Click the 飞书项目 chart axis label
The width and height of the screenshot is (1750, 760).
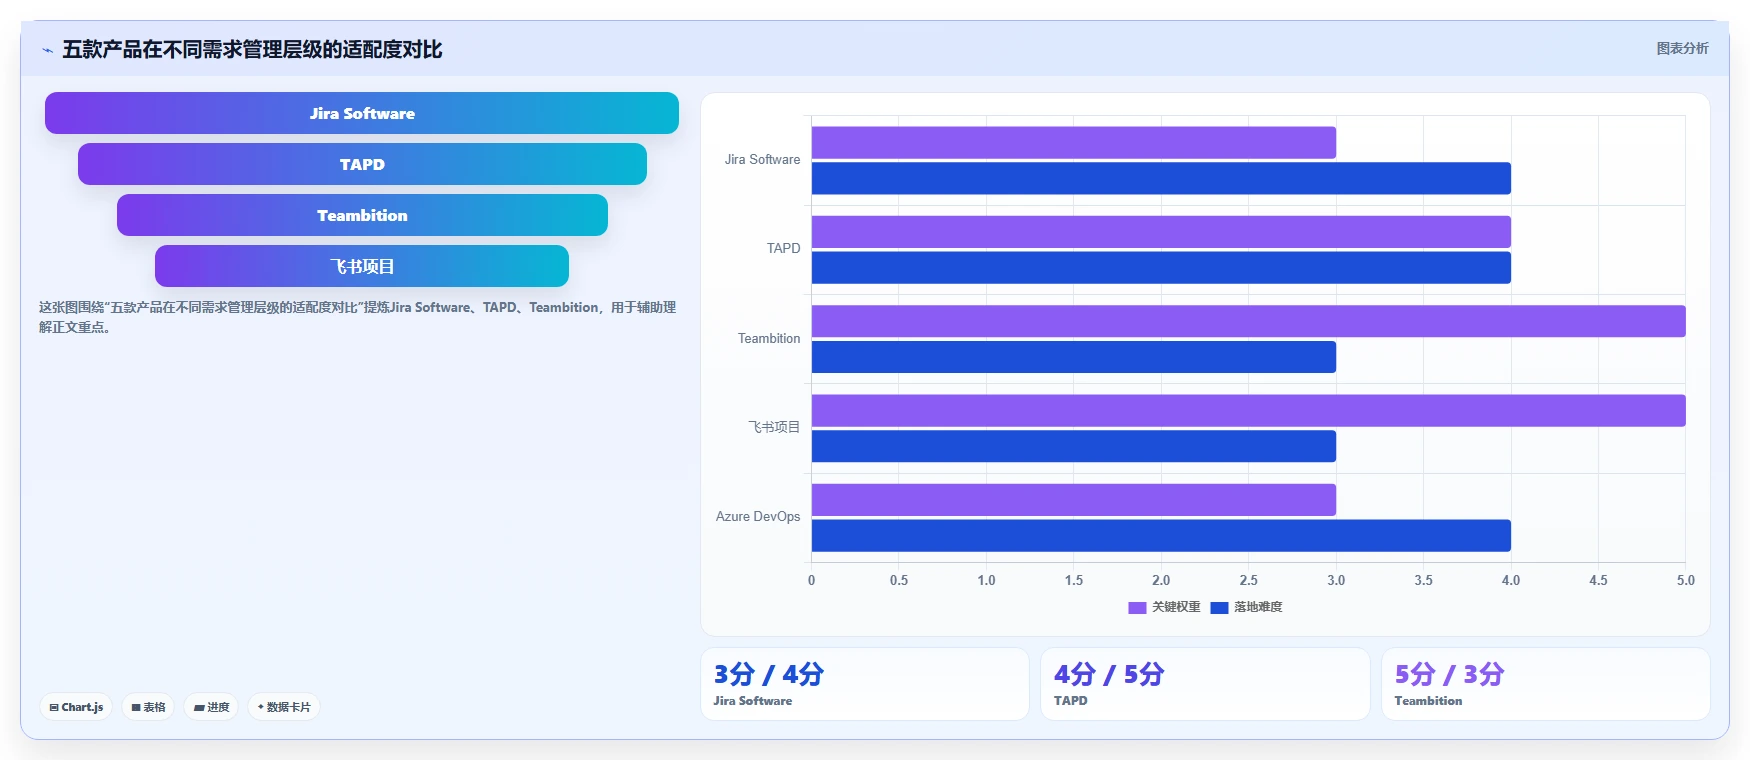pos(774,427)
